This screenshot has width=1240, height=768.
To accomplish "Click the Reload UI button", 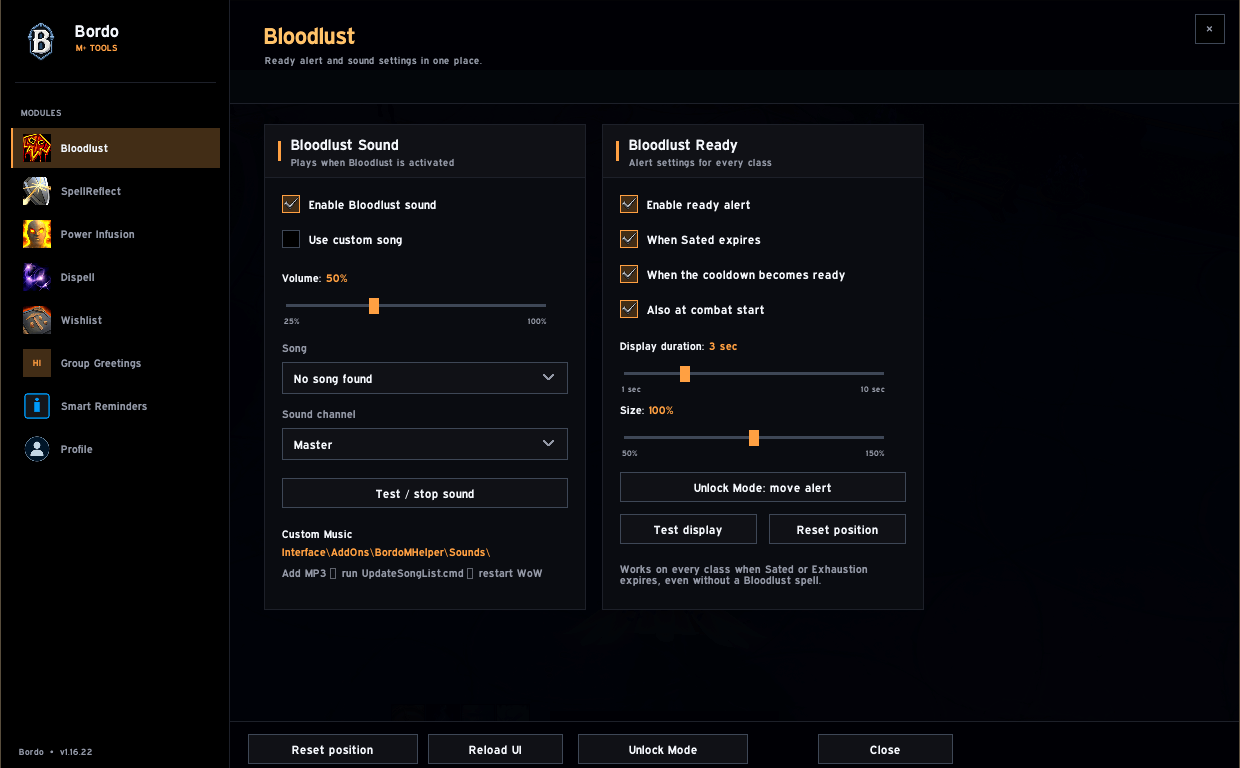I will pyautogui.click(x=495, y=749).
